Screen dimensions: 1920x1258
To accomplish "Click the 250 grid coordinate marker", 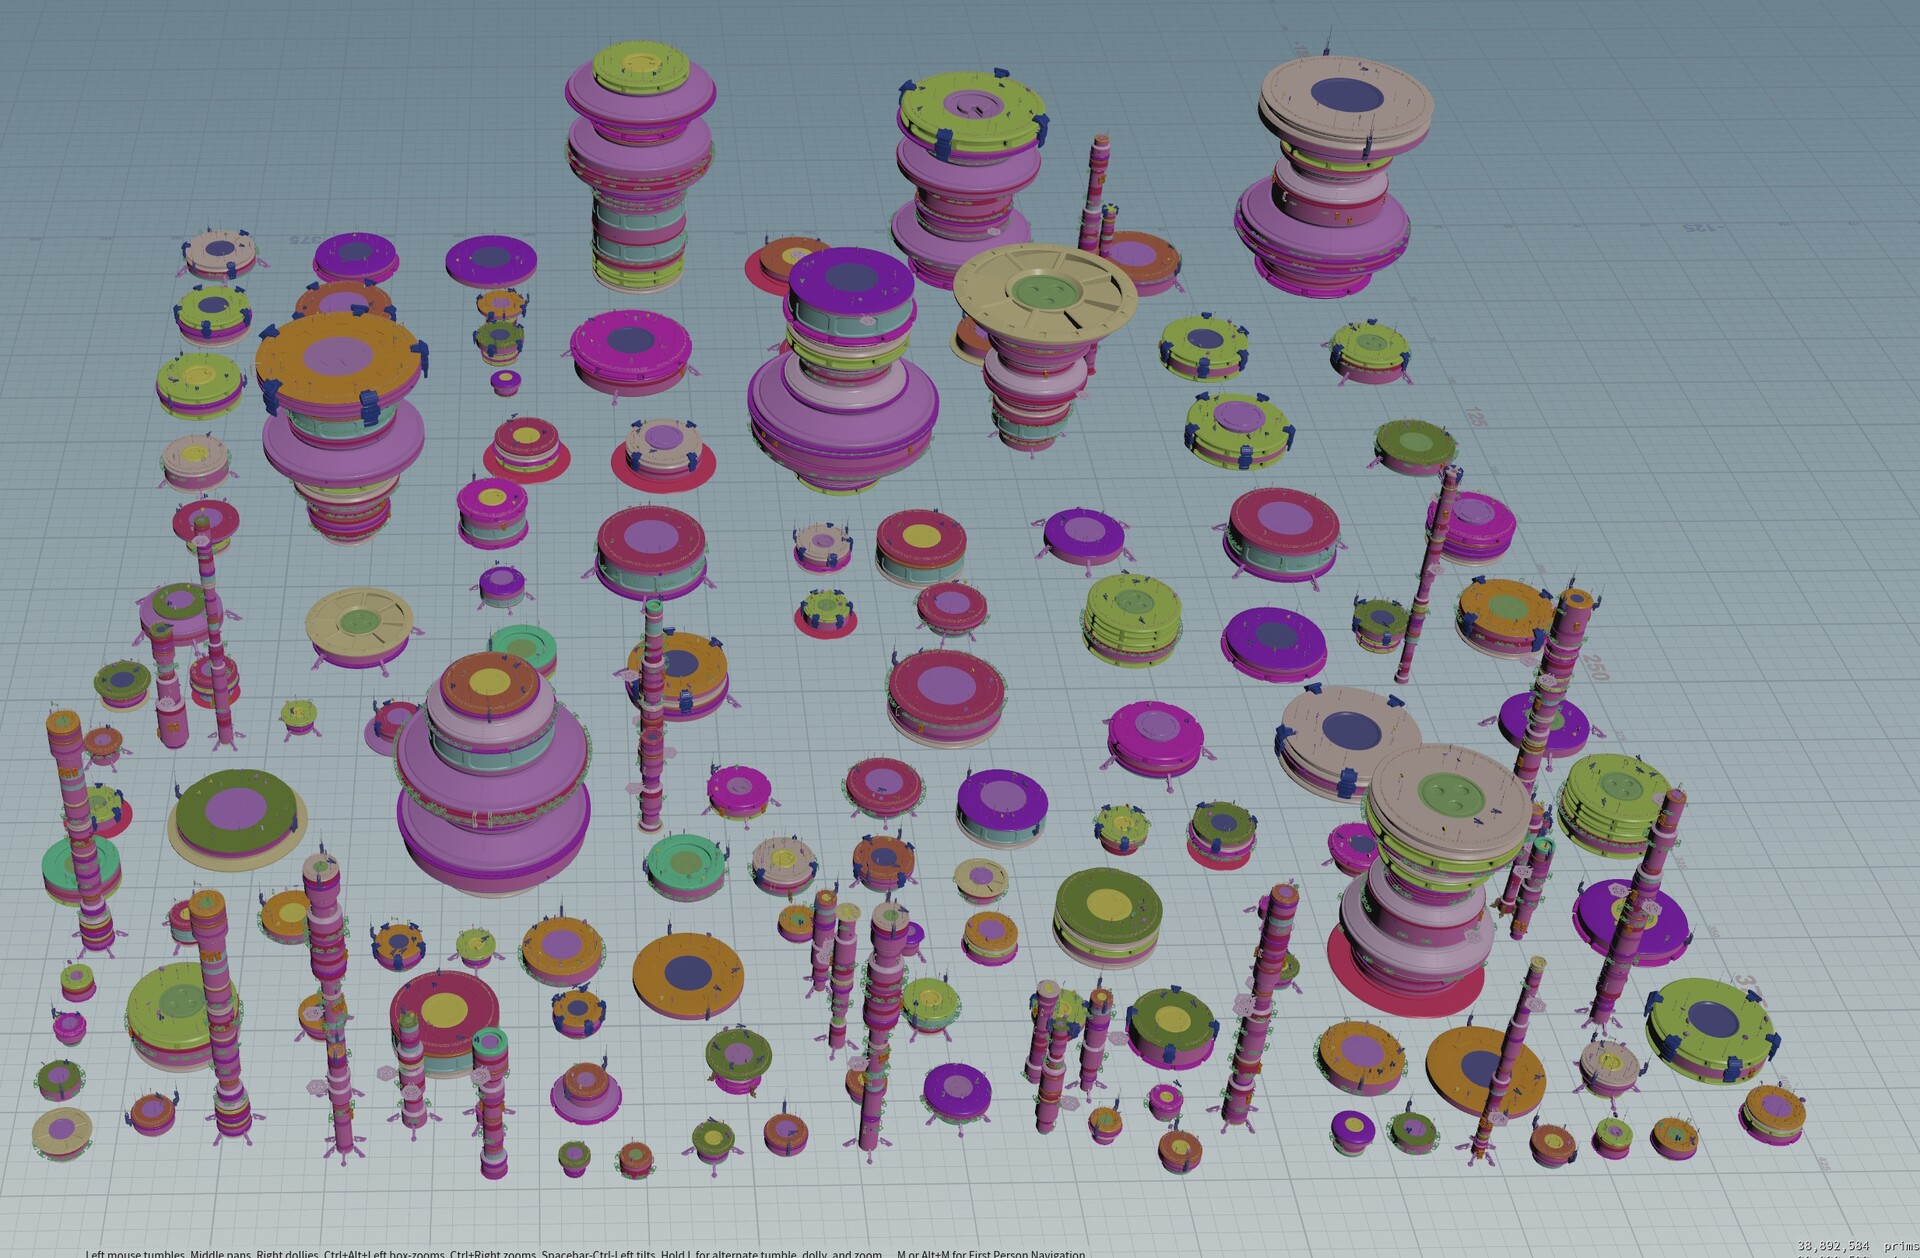I will point(1595,666).
